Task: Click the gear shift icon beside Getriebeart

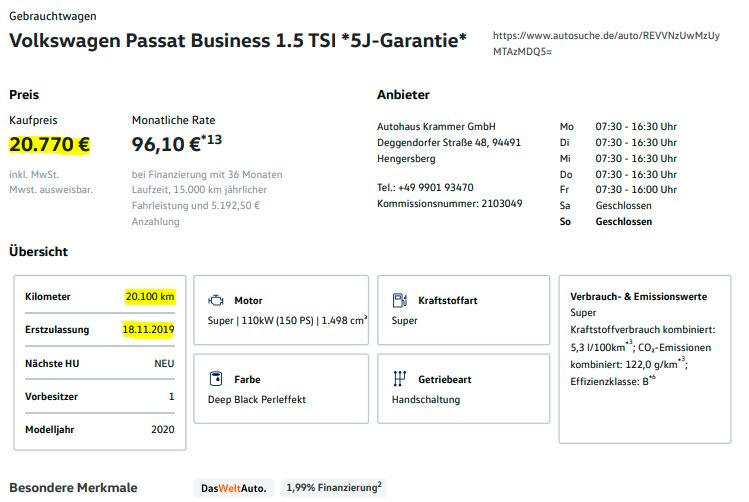Action: tap(399, 379)
